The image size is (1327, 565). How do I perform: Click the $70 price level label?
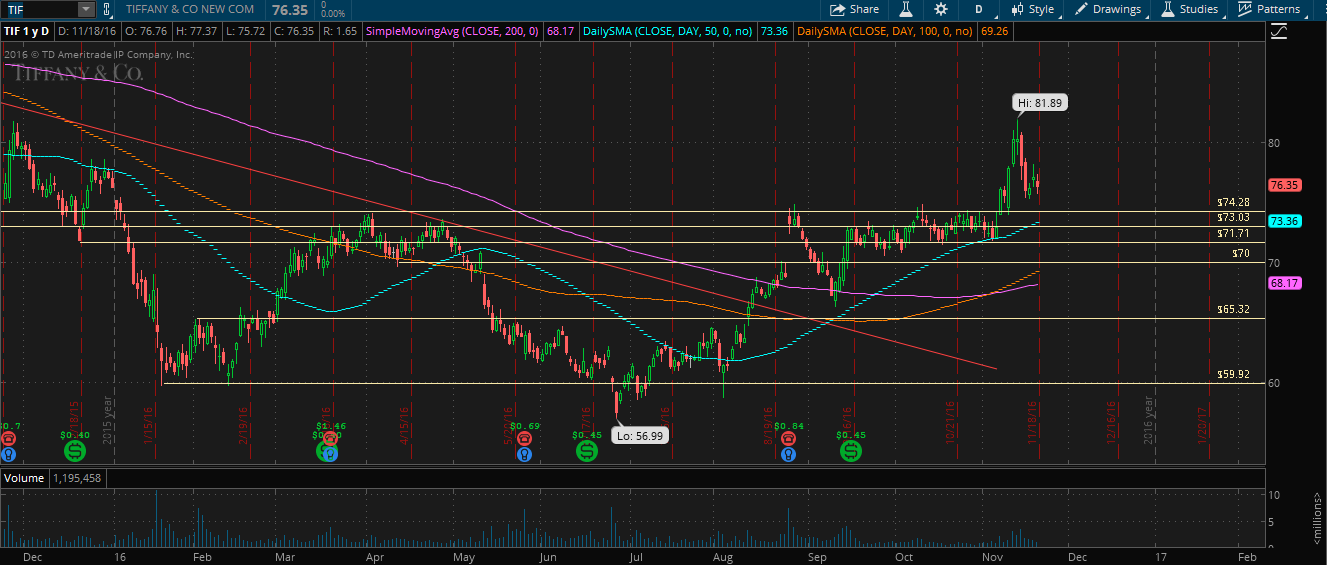click(1241, 254)
